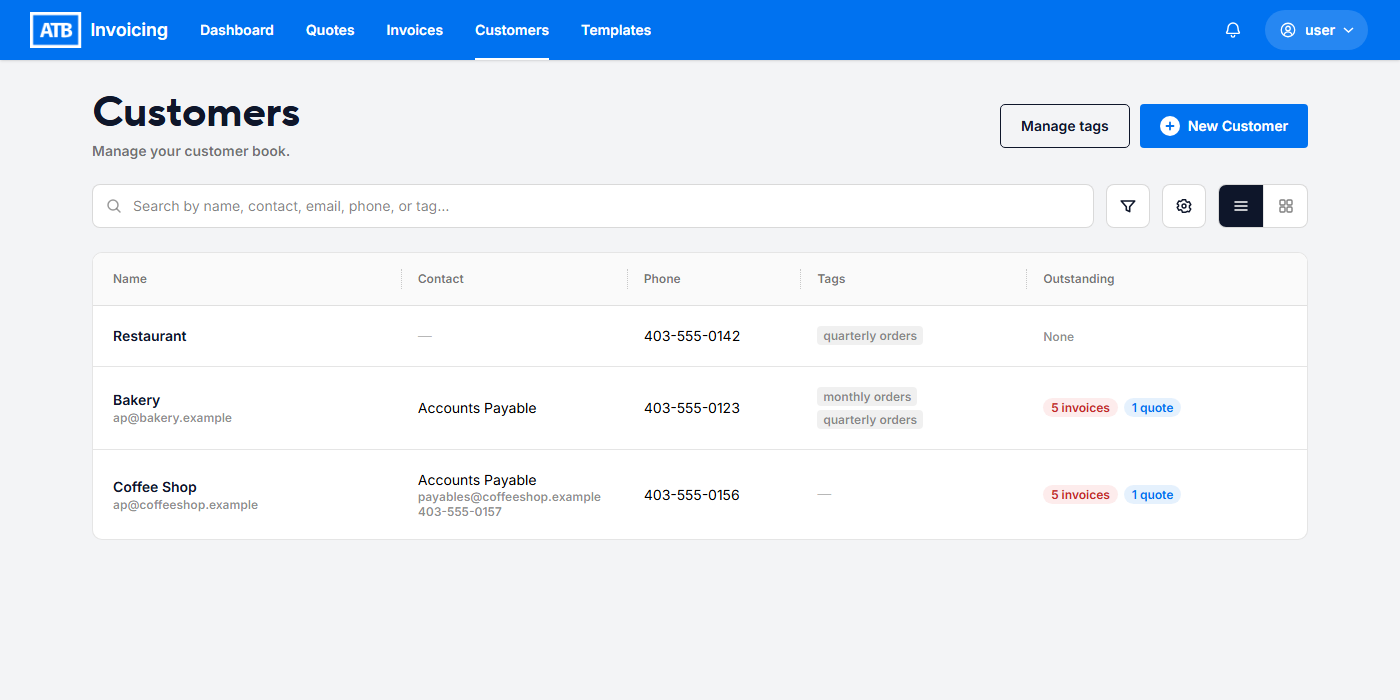Open the Quotes tab

330,30
